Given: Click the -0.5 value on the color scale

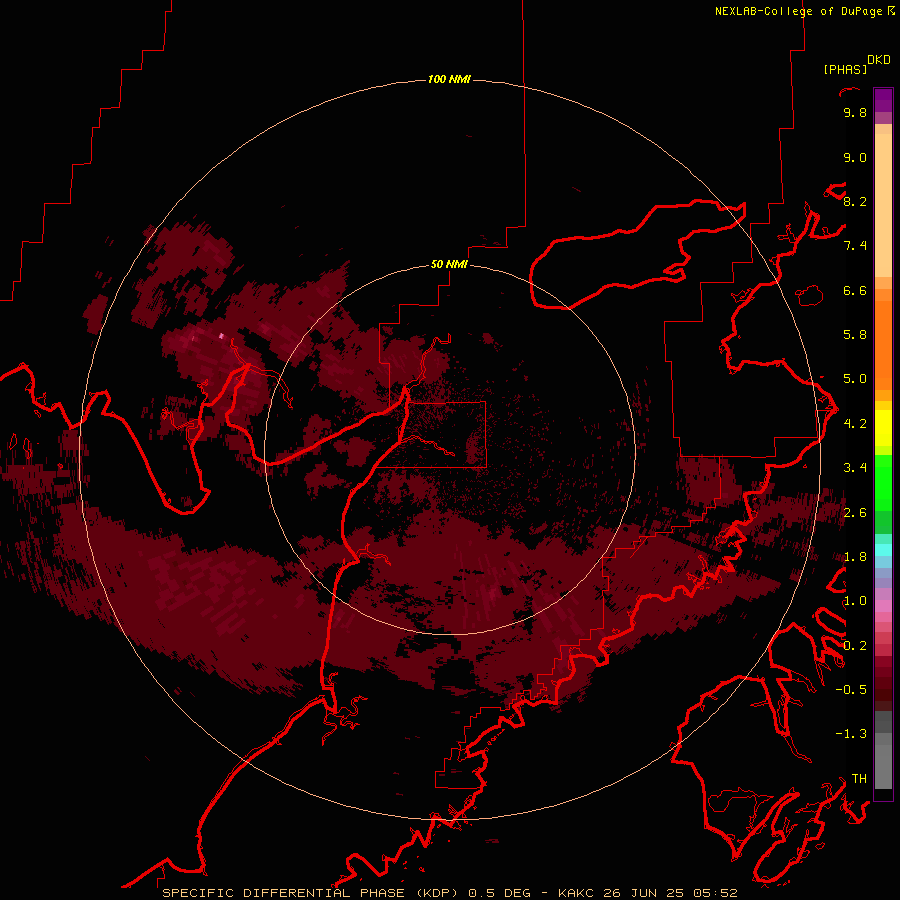Looking at the screenshot, I should click(851, 690).
